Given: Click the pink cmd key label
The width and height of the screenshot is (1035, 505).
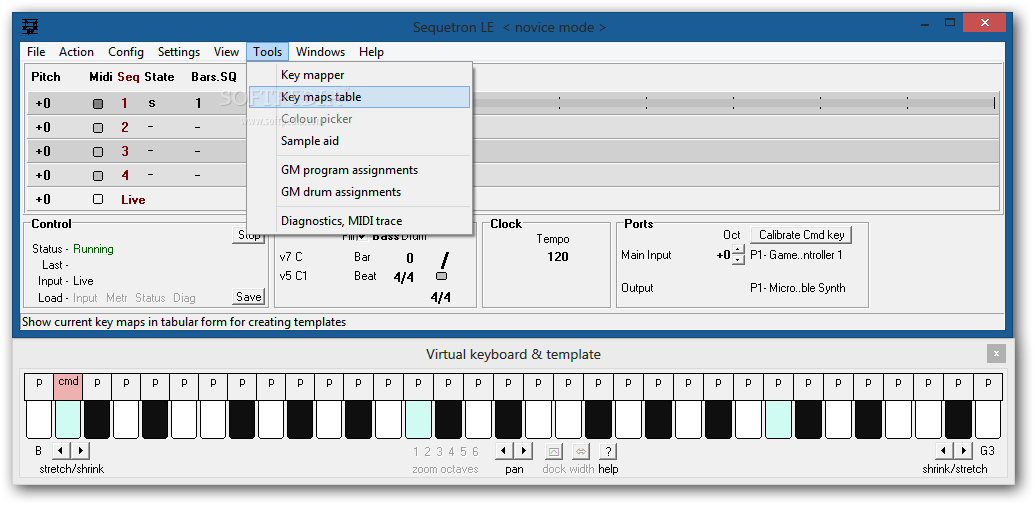Looking at the screenshot, I should pos(69,387).
